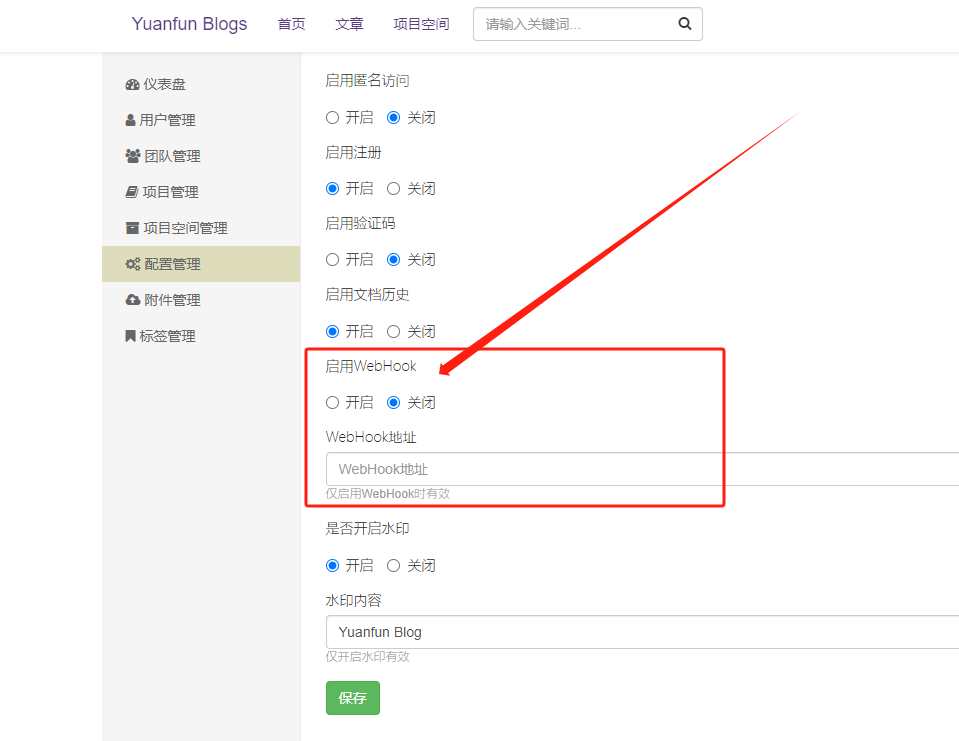Viewport: 959px width, 741px height.
Task: Click the dashboard icon beside 仪表盘
Action: point(132,85)
